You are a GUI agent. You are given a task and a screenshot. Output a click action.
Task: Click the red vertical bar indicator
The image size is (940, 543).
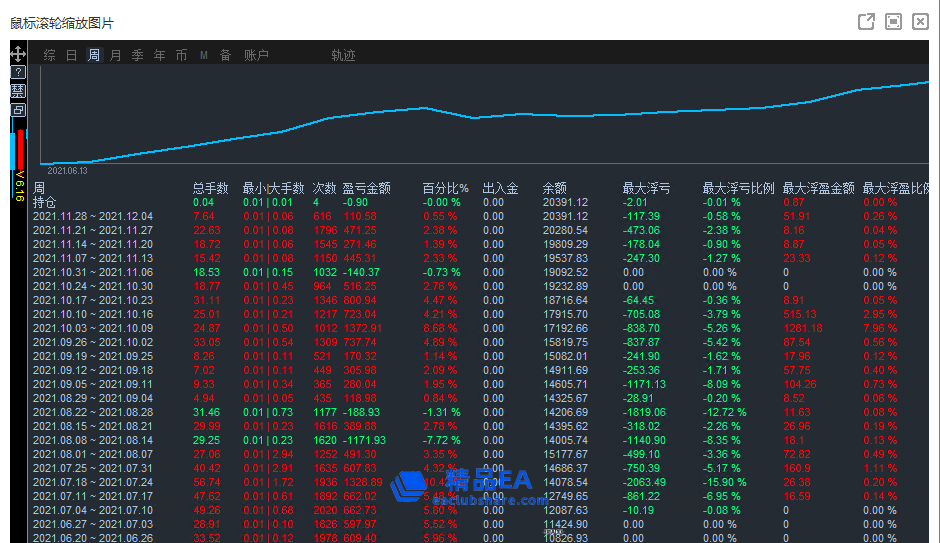(22, 148)
